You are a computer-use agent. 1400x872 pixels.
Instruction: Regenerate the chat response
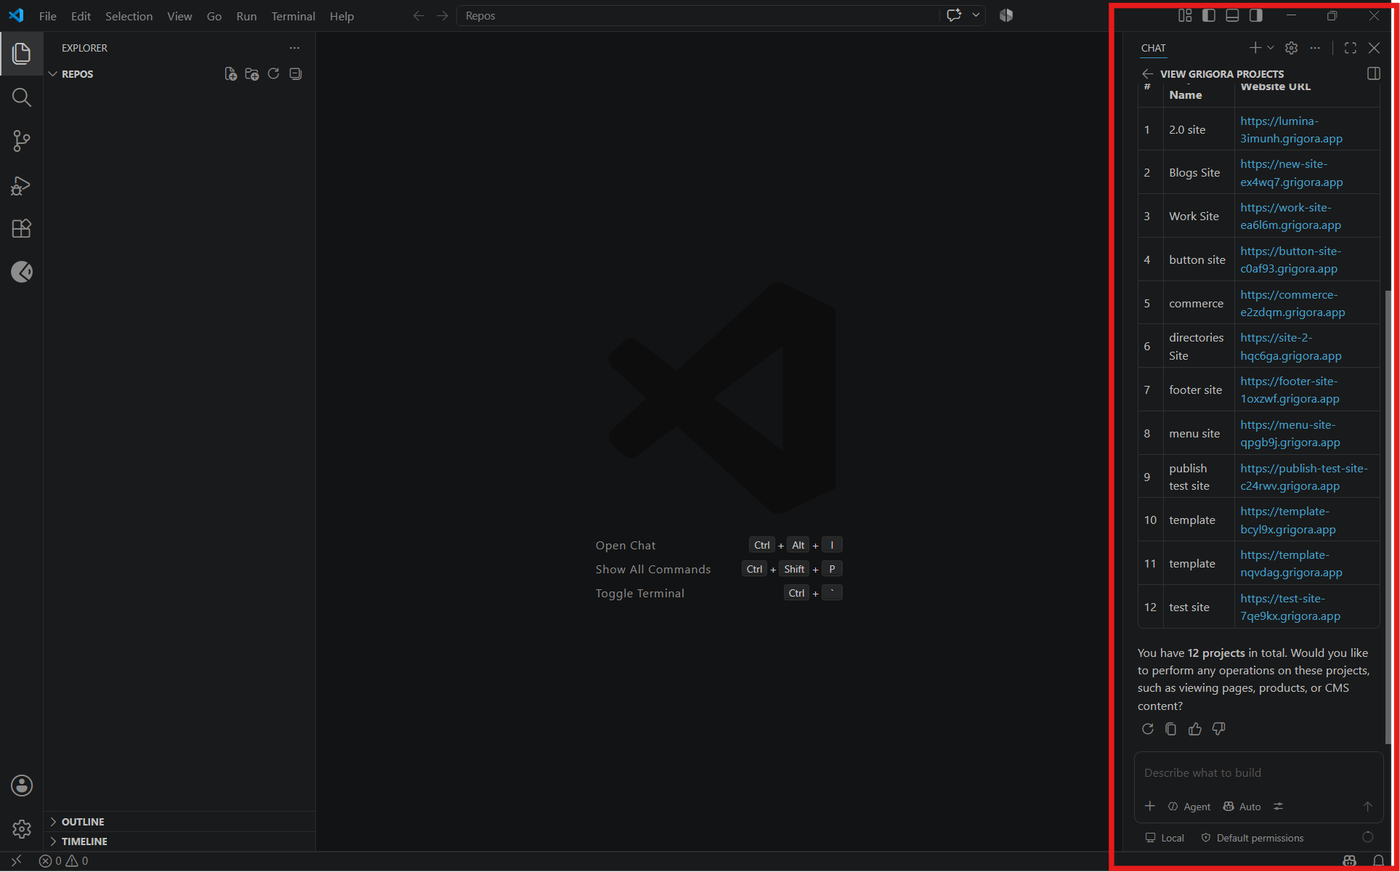1148,729
